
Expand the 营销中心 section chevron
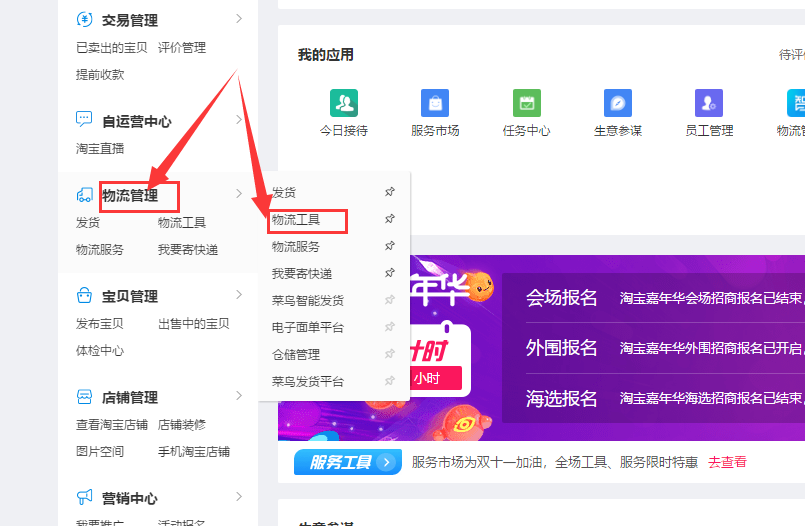tap(239, 496)
